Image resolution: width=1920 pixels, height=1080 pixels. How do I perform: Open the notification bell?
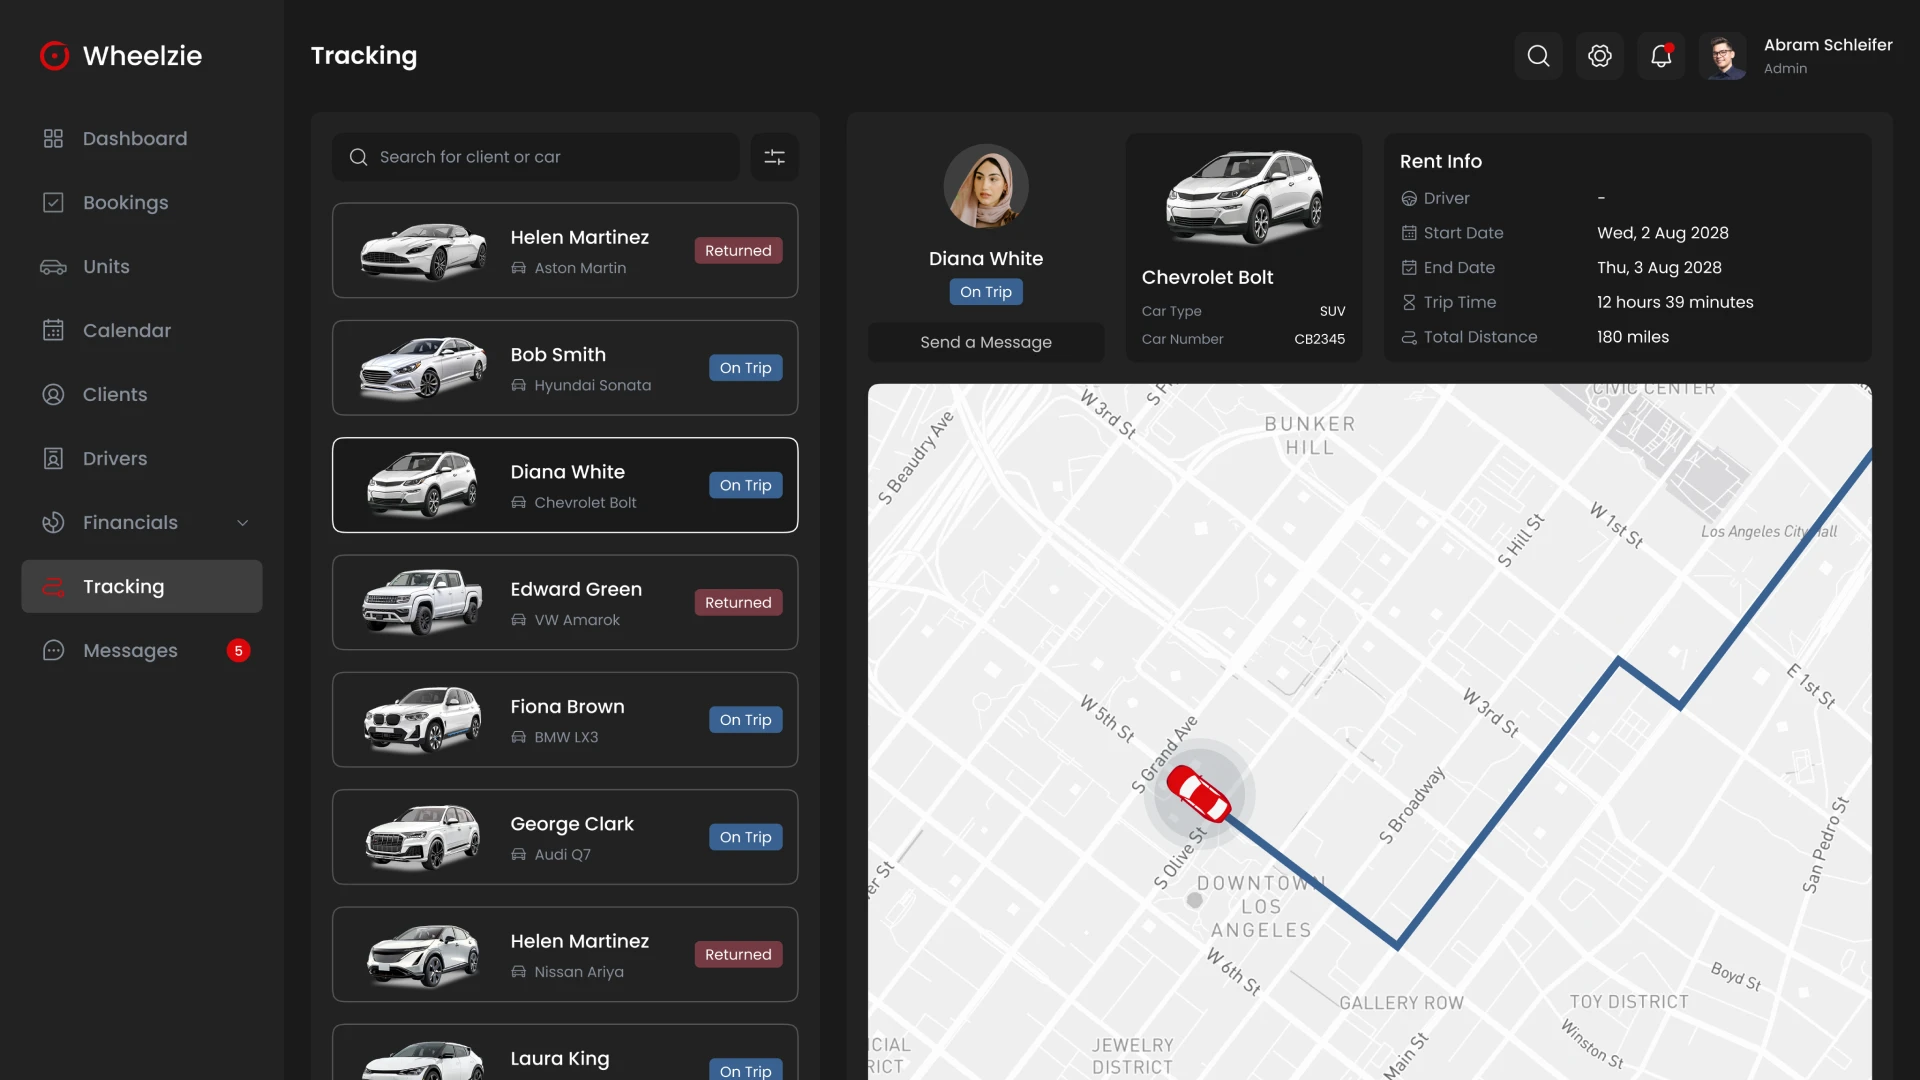coord(1660,56)
